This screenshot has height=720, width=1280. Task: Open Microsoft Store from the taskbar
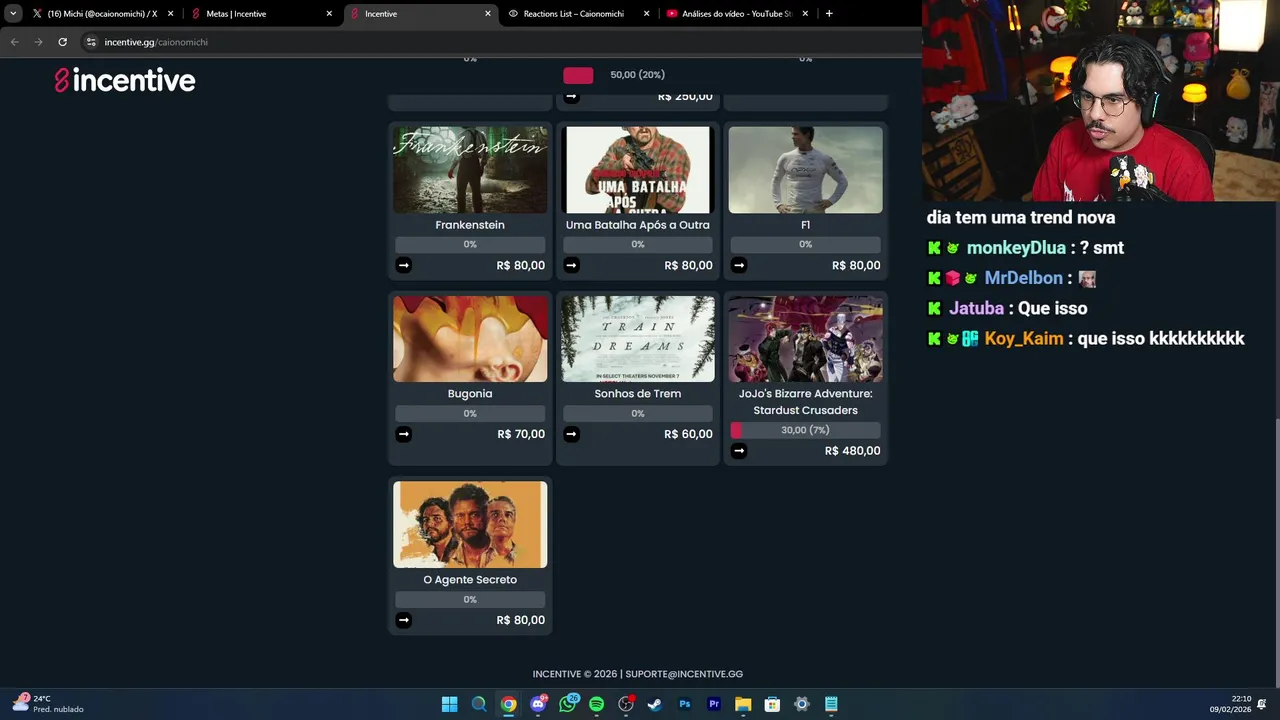772,704
